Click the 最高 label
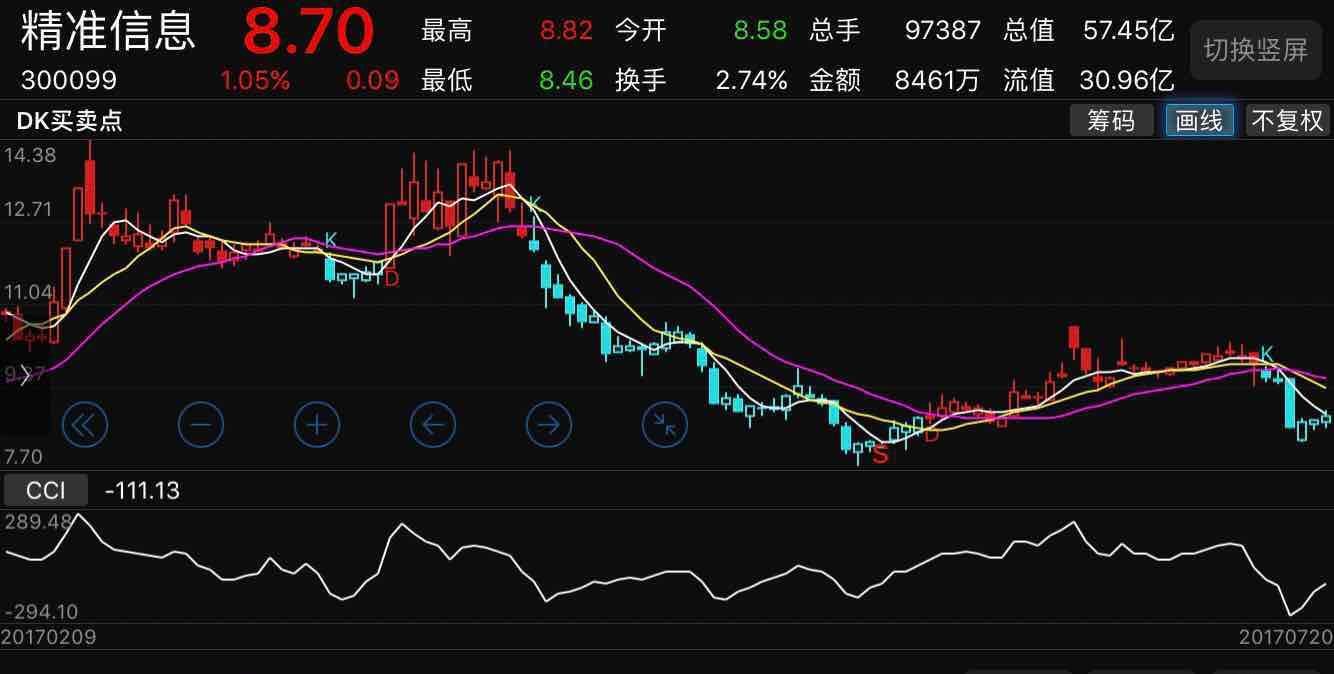This screenshot has height=674, width=1334. [x=447, y=30]
